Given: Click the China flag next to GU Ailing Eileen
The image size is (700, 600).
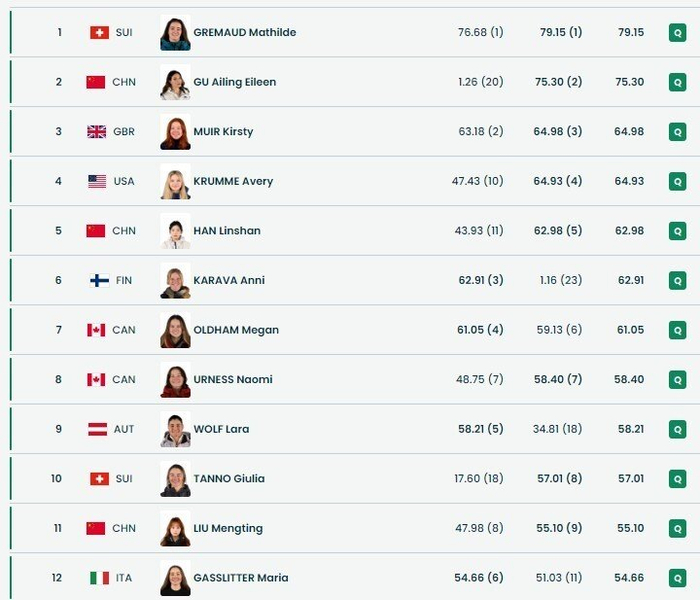Looking at the screenshot, I should [x=96, y=82].
